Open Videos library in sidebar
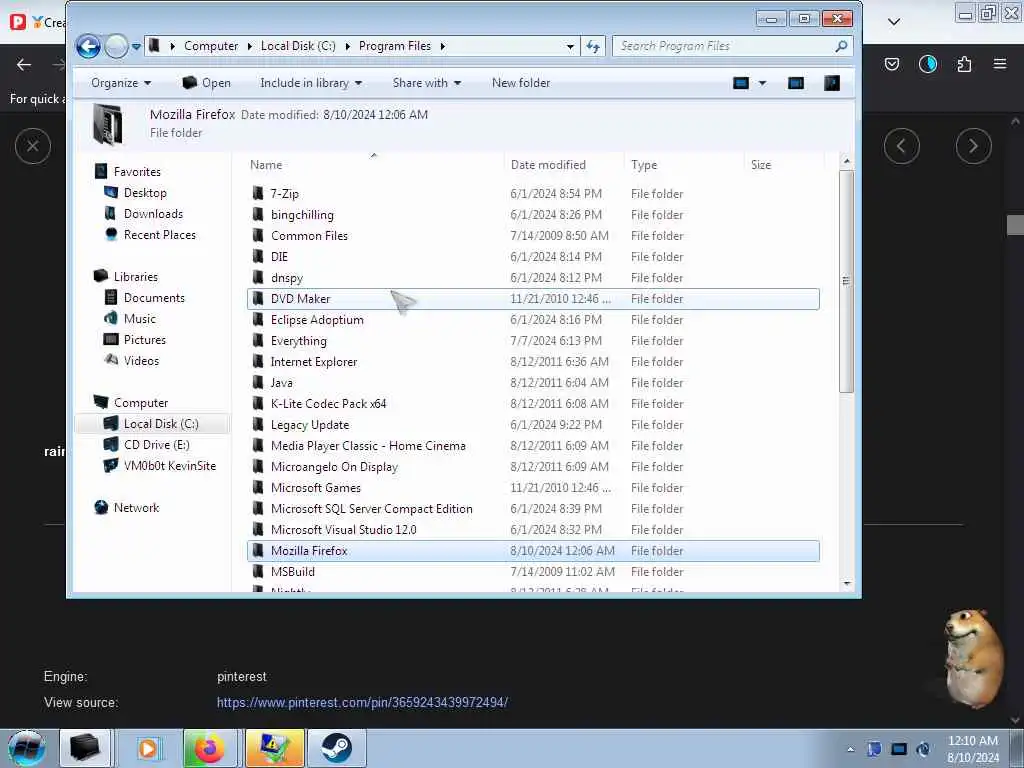The width and height of the screenshot is (1024, 768). [x=141, y=360]
